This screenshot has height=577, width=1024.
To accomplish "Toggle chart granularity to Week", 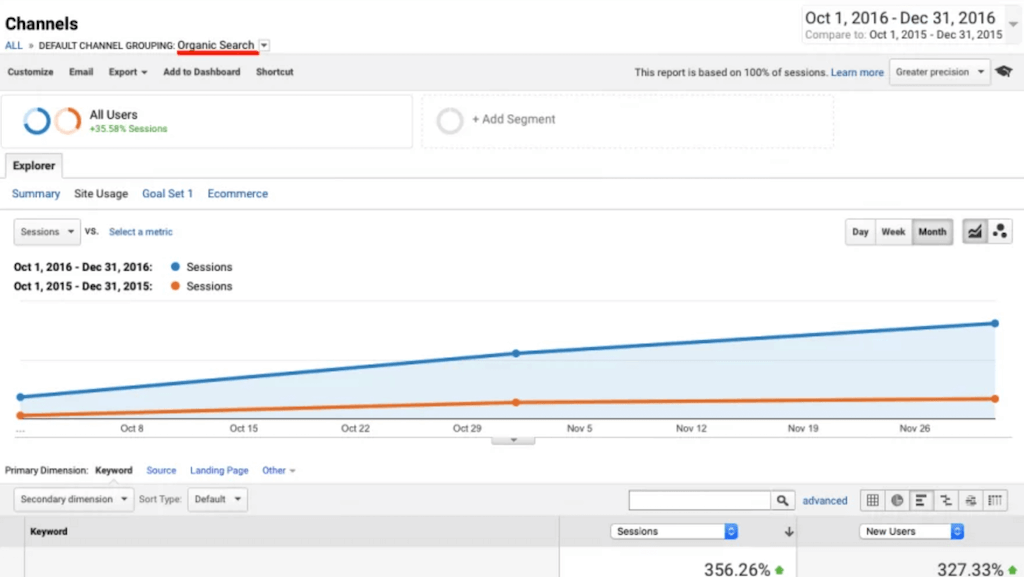I will (x=893, y=232).
